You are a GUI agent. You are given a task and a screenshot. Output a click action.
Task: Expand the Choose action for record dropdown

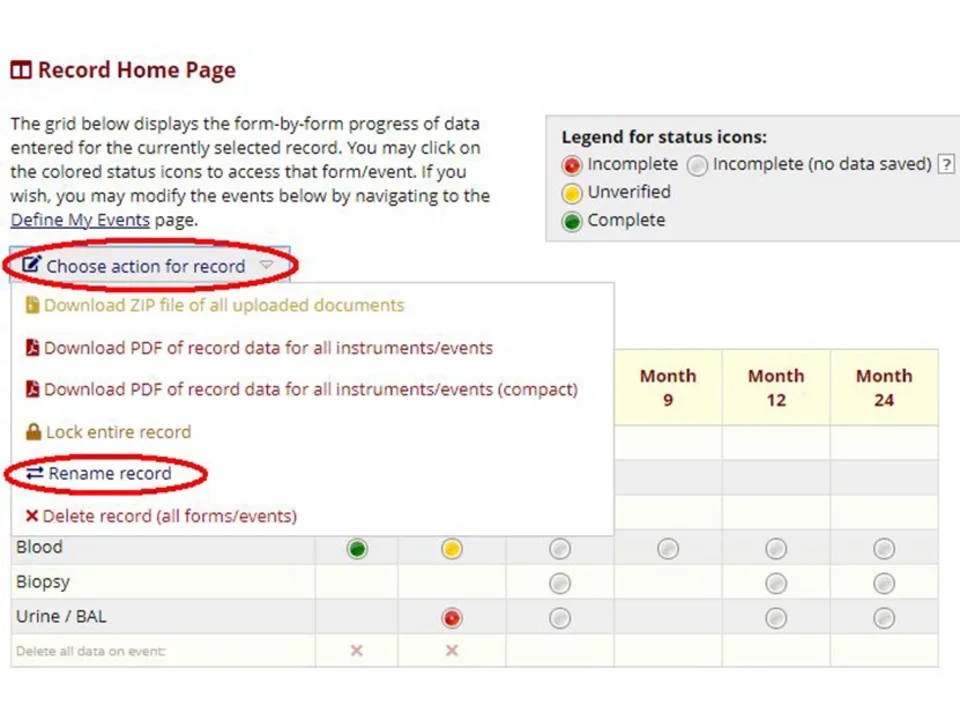tap(145, 266)
